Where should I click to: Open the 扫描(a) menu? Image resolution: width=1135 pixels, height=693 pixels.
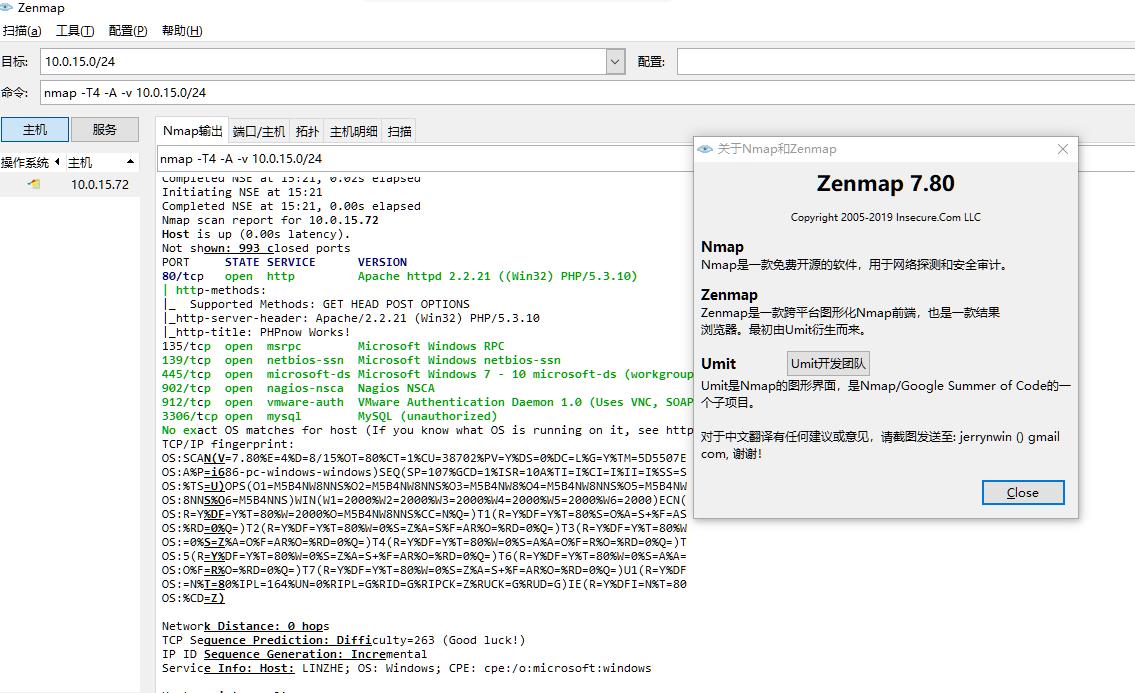pyautogui.click(x=22, y=30)
